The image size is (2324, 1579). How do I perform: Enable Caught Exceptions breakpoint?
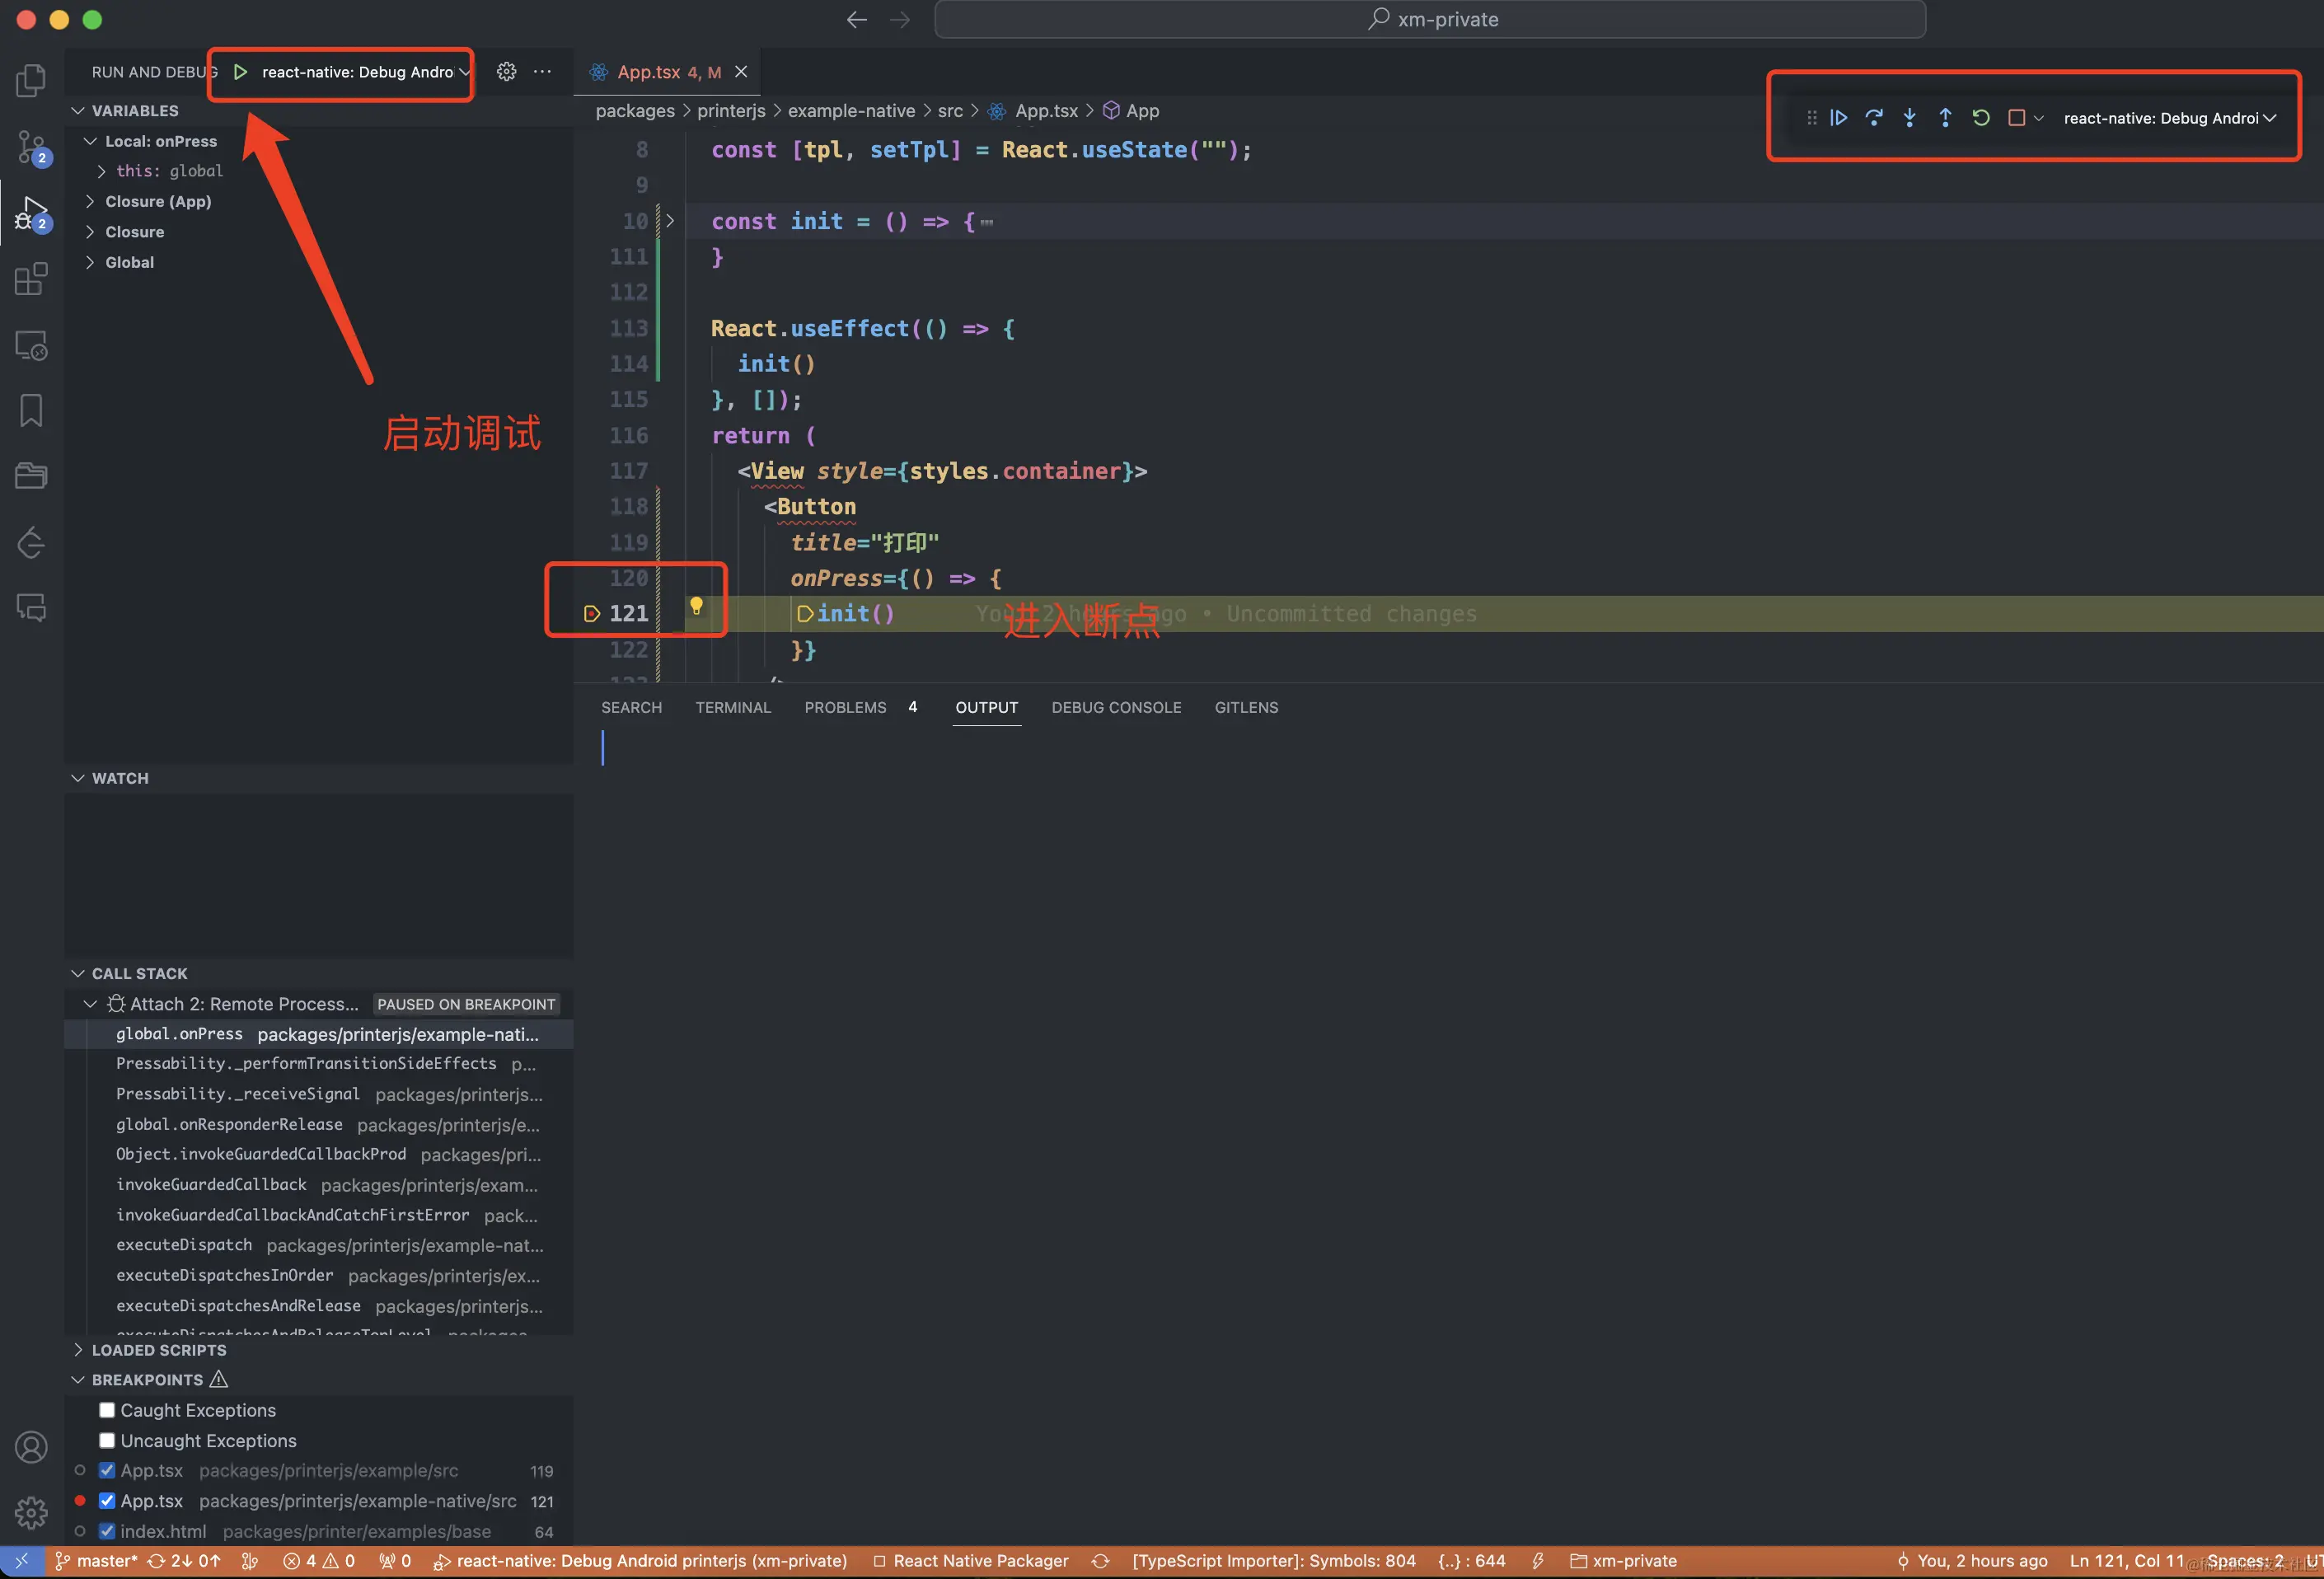click(x=107, y=1410)
